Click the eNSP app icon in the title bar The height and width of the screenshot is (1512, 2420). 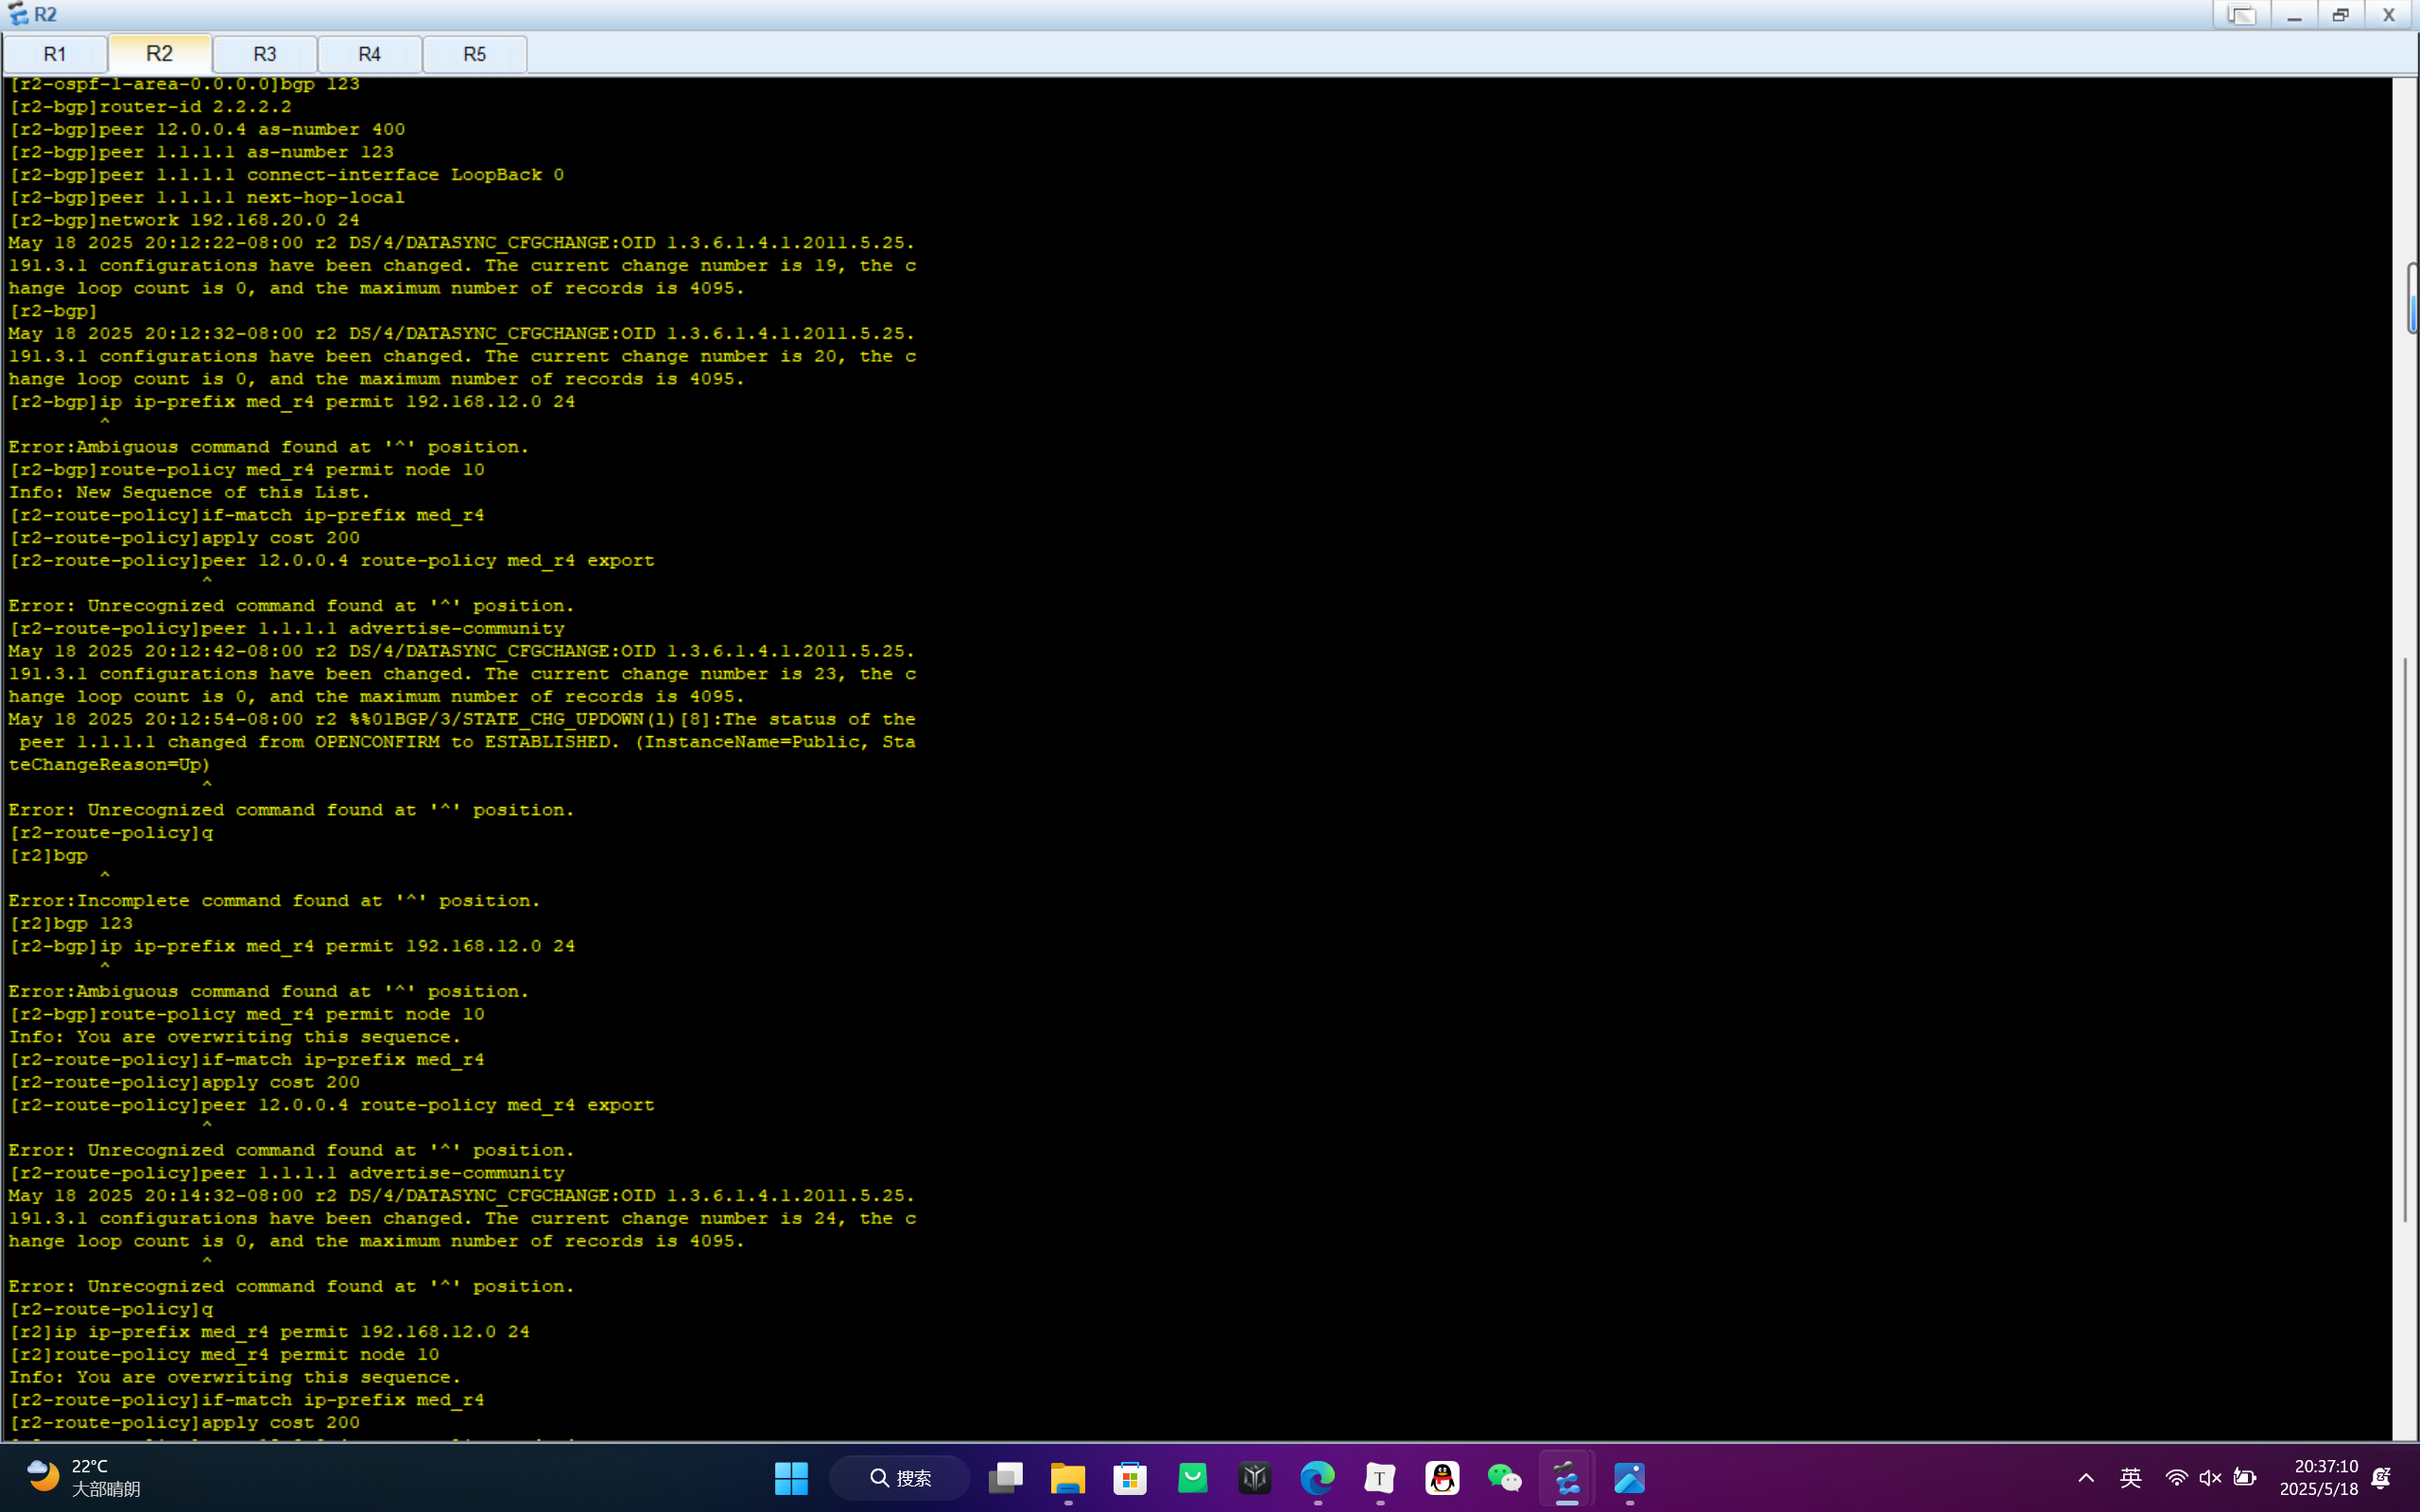(18, 14)
